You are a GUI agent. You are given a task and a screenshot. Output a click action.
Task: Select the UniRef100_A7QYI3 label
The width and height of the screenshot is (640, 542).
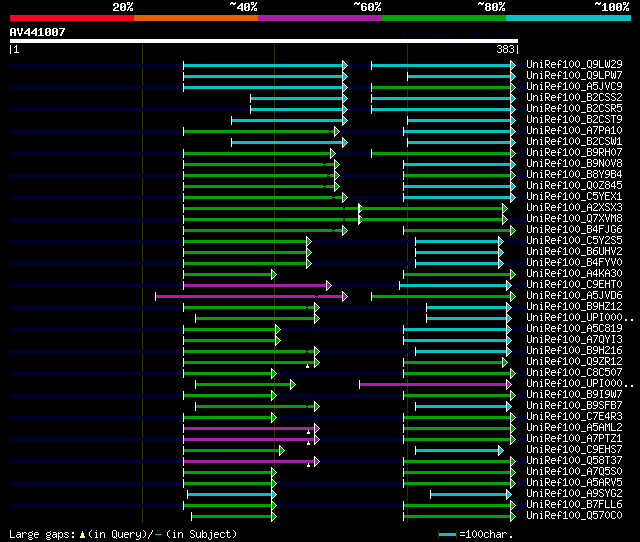click(574, 340)
